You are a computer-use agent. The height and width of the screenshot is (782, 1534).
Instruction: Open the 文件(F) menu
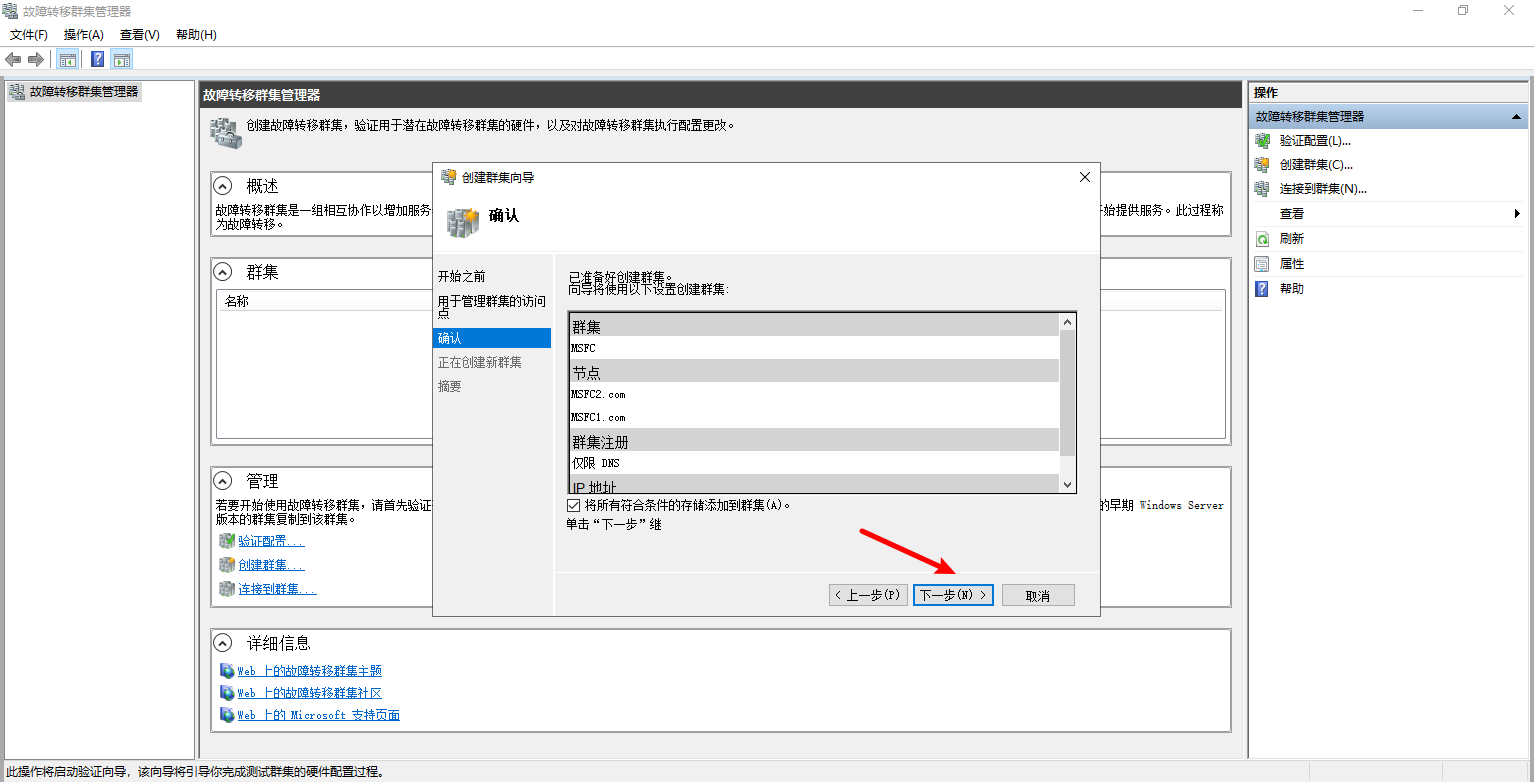click(29, 35)
